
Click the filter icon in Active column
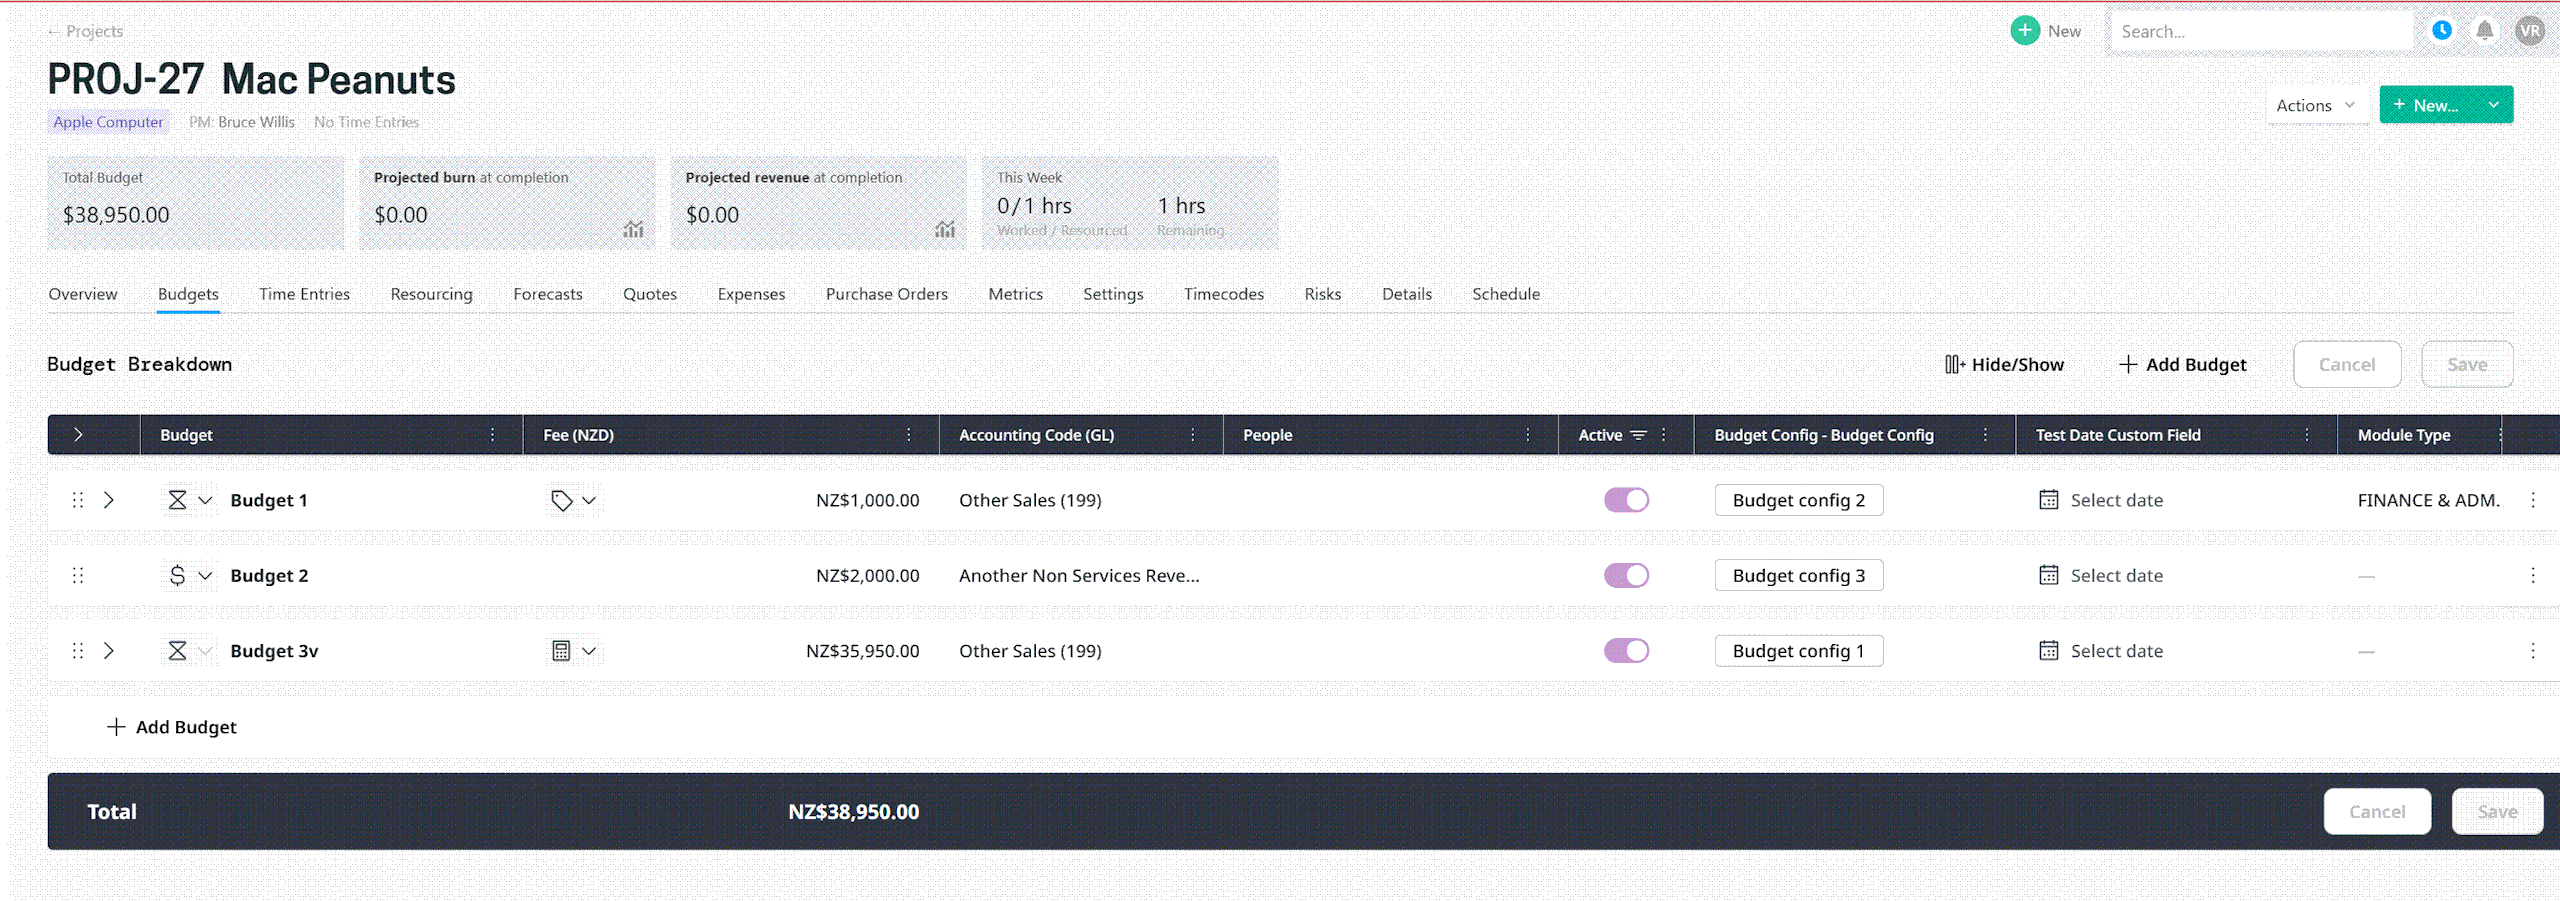[1638, 435]
